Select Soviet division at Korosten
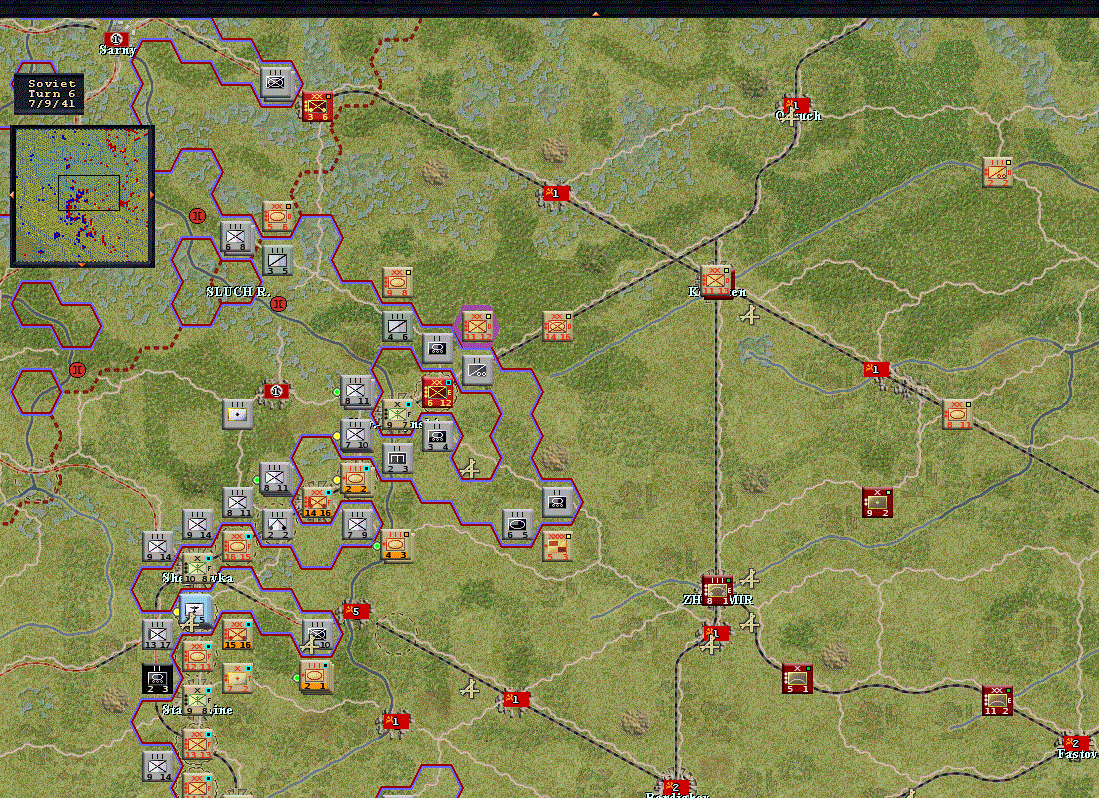1099x798 pixels. [717, 282]
